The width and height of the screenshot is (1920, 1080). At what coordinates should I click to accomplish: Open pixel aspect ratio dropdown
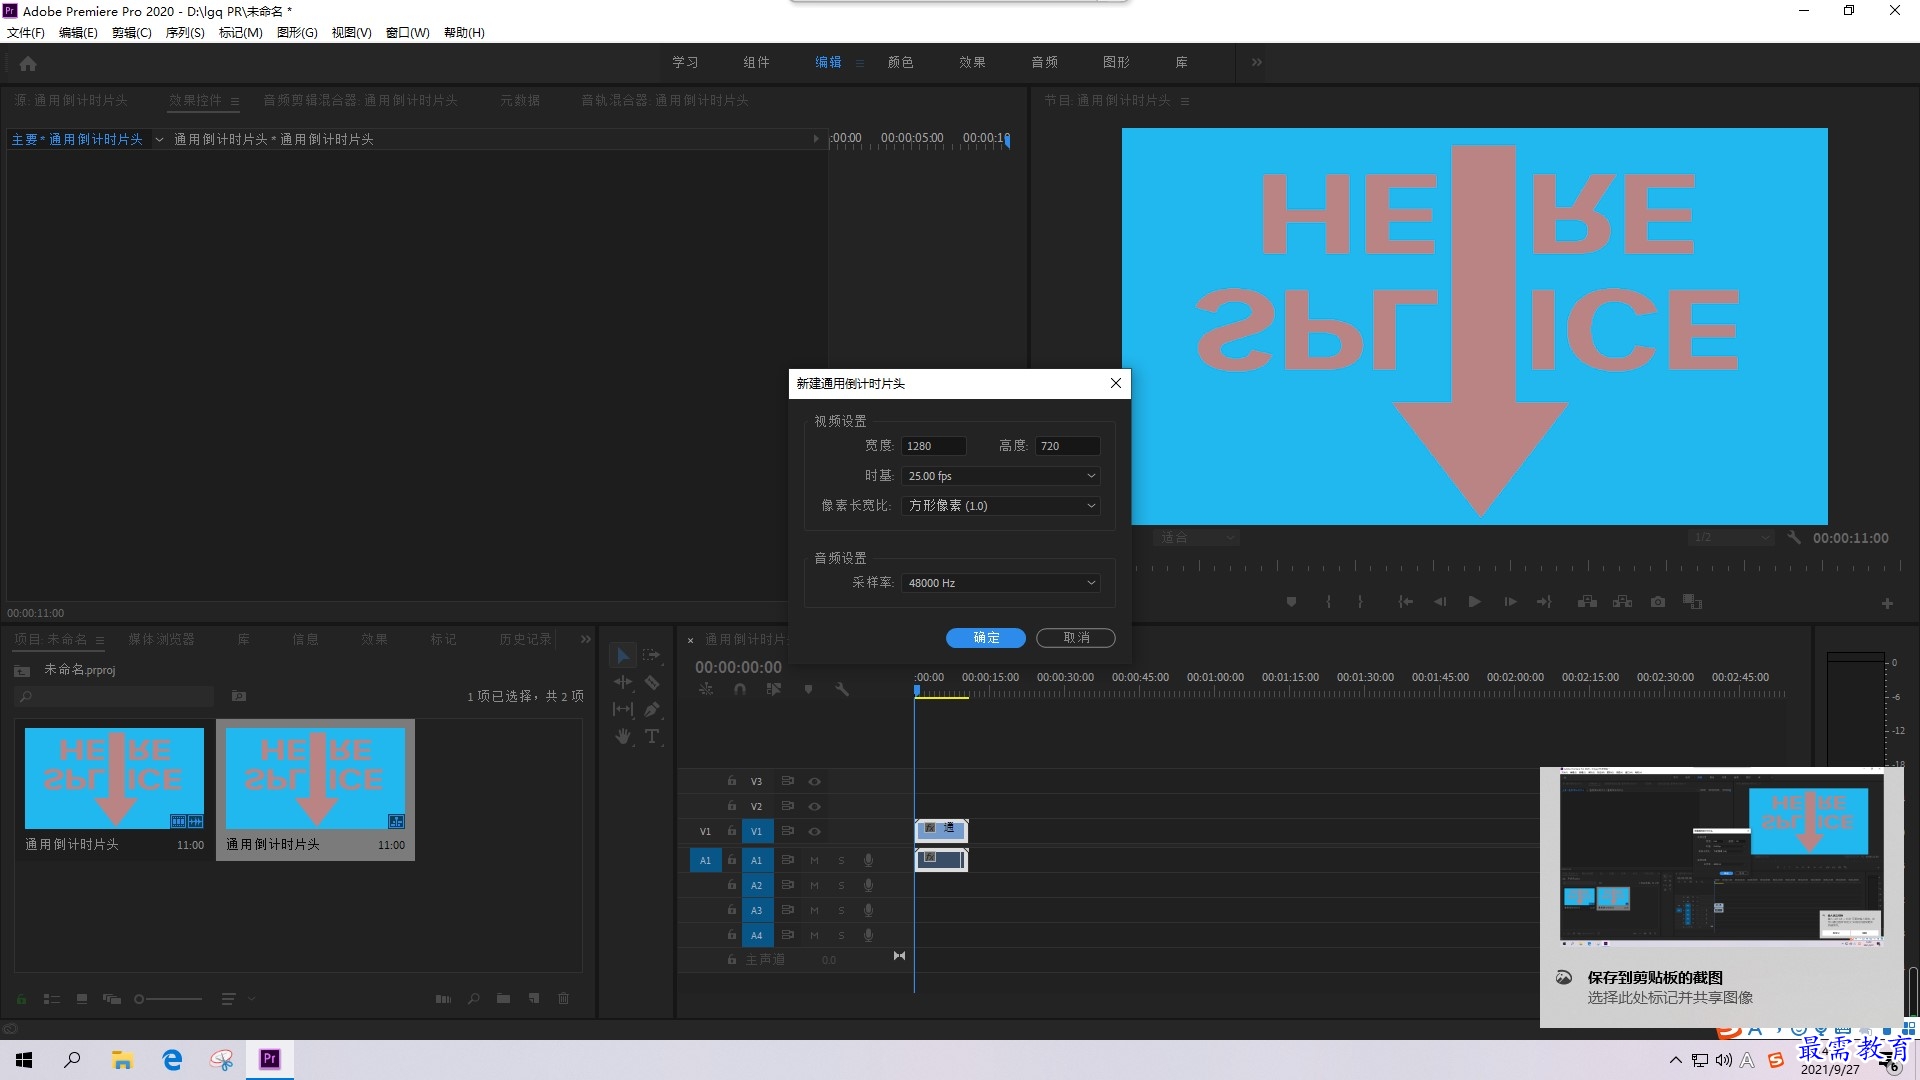tap(1001, 506)
